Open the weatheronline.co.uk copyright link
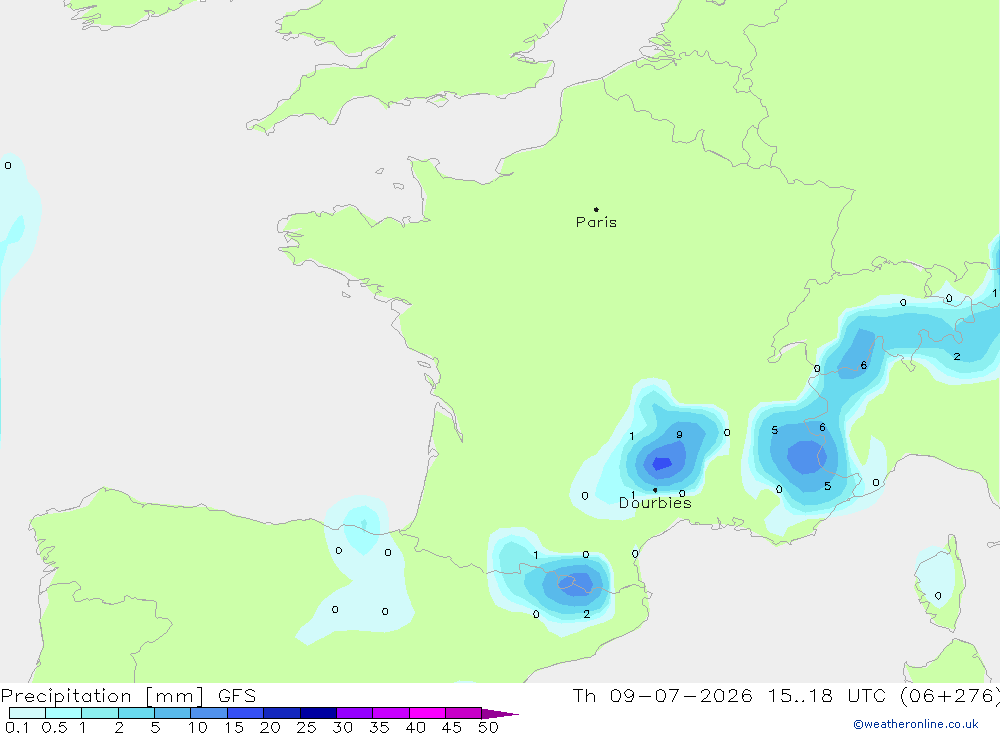This screenshot has width=1000, height=733. pos(916,724)
